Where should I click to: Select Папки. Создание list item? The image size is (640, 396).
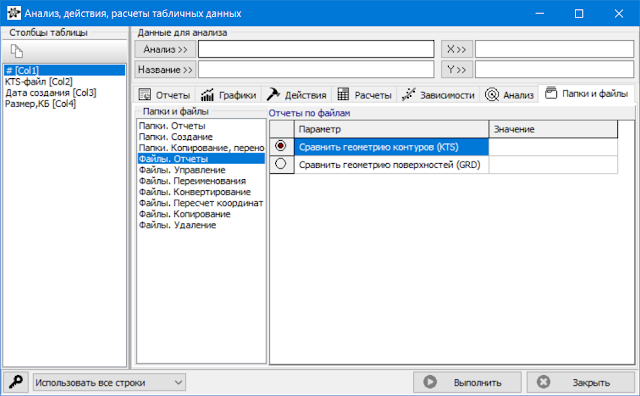pyautogui.click(x=201, y=137)
